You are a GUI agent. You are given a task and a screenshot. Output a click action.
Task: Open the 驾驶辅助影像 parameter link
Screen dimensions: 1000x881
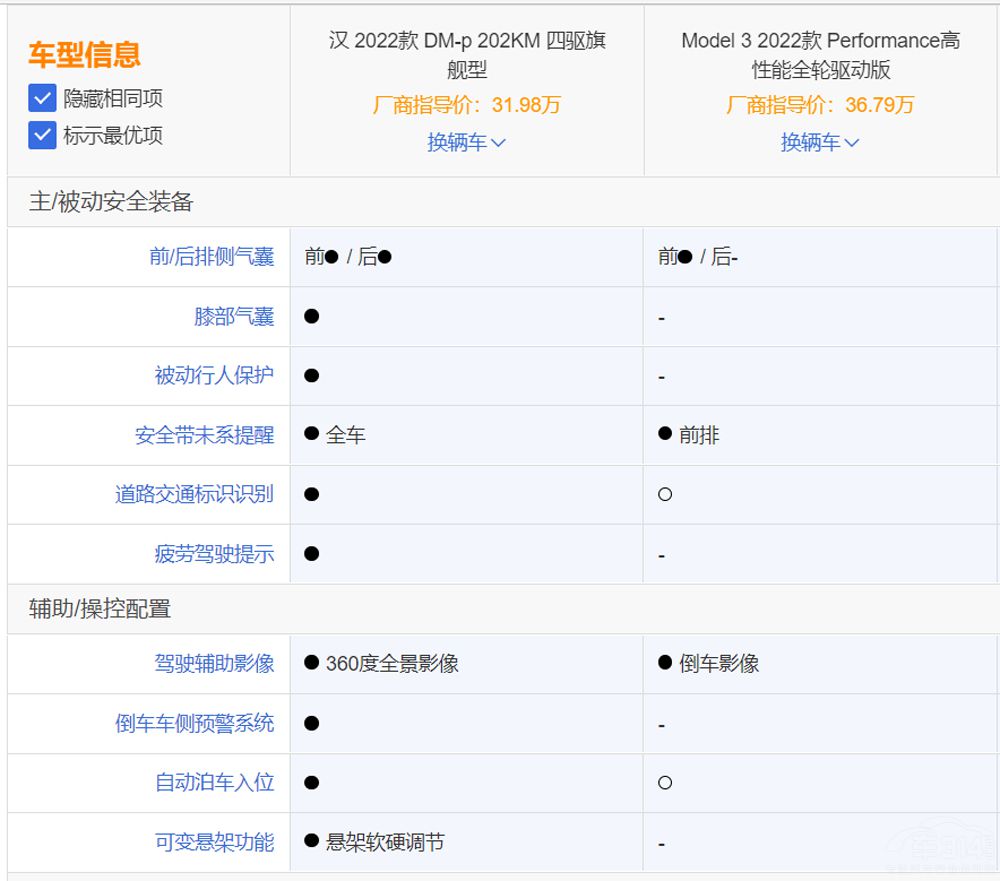(213, 663)
